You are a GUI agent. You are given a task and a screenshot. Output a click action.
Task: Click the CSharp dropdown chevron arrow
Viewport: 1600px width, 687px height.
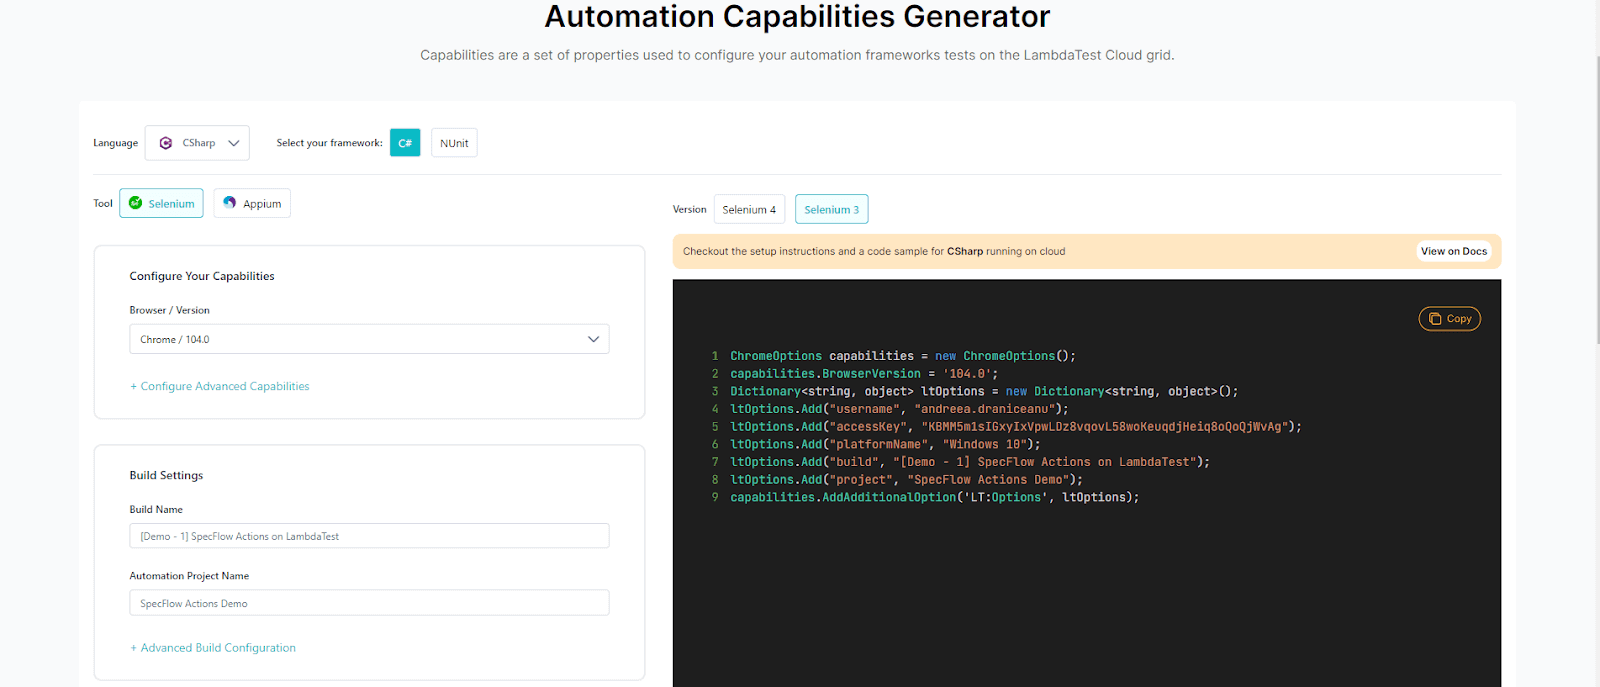tap(234, 143)
